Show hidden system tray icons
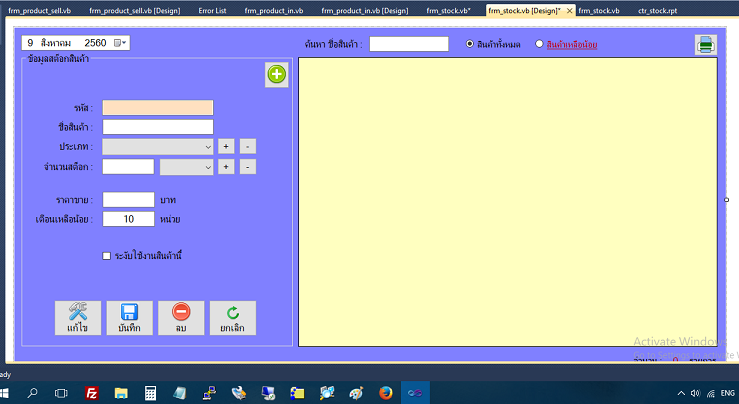Image resolution: width=739 pixels, height=404 pixels. (681, 393)
